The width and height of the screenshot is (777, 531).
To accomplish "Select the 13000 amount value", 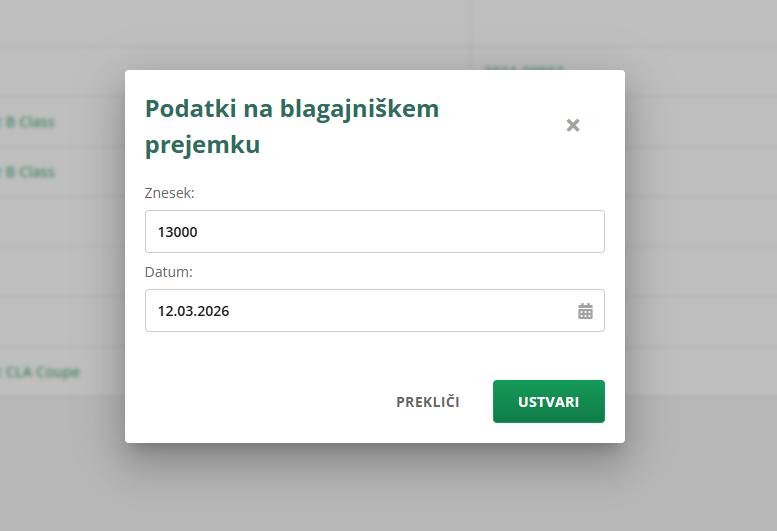I will pyautogui.click(x=178, y=232).
